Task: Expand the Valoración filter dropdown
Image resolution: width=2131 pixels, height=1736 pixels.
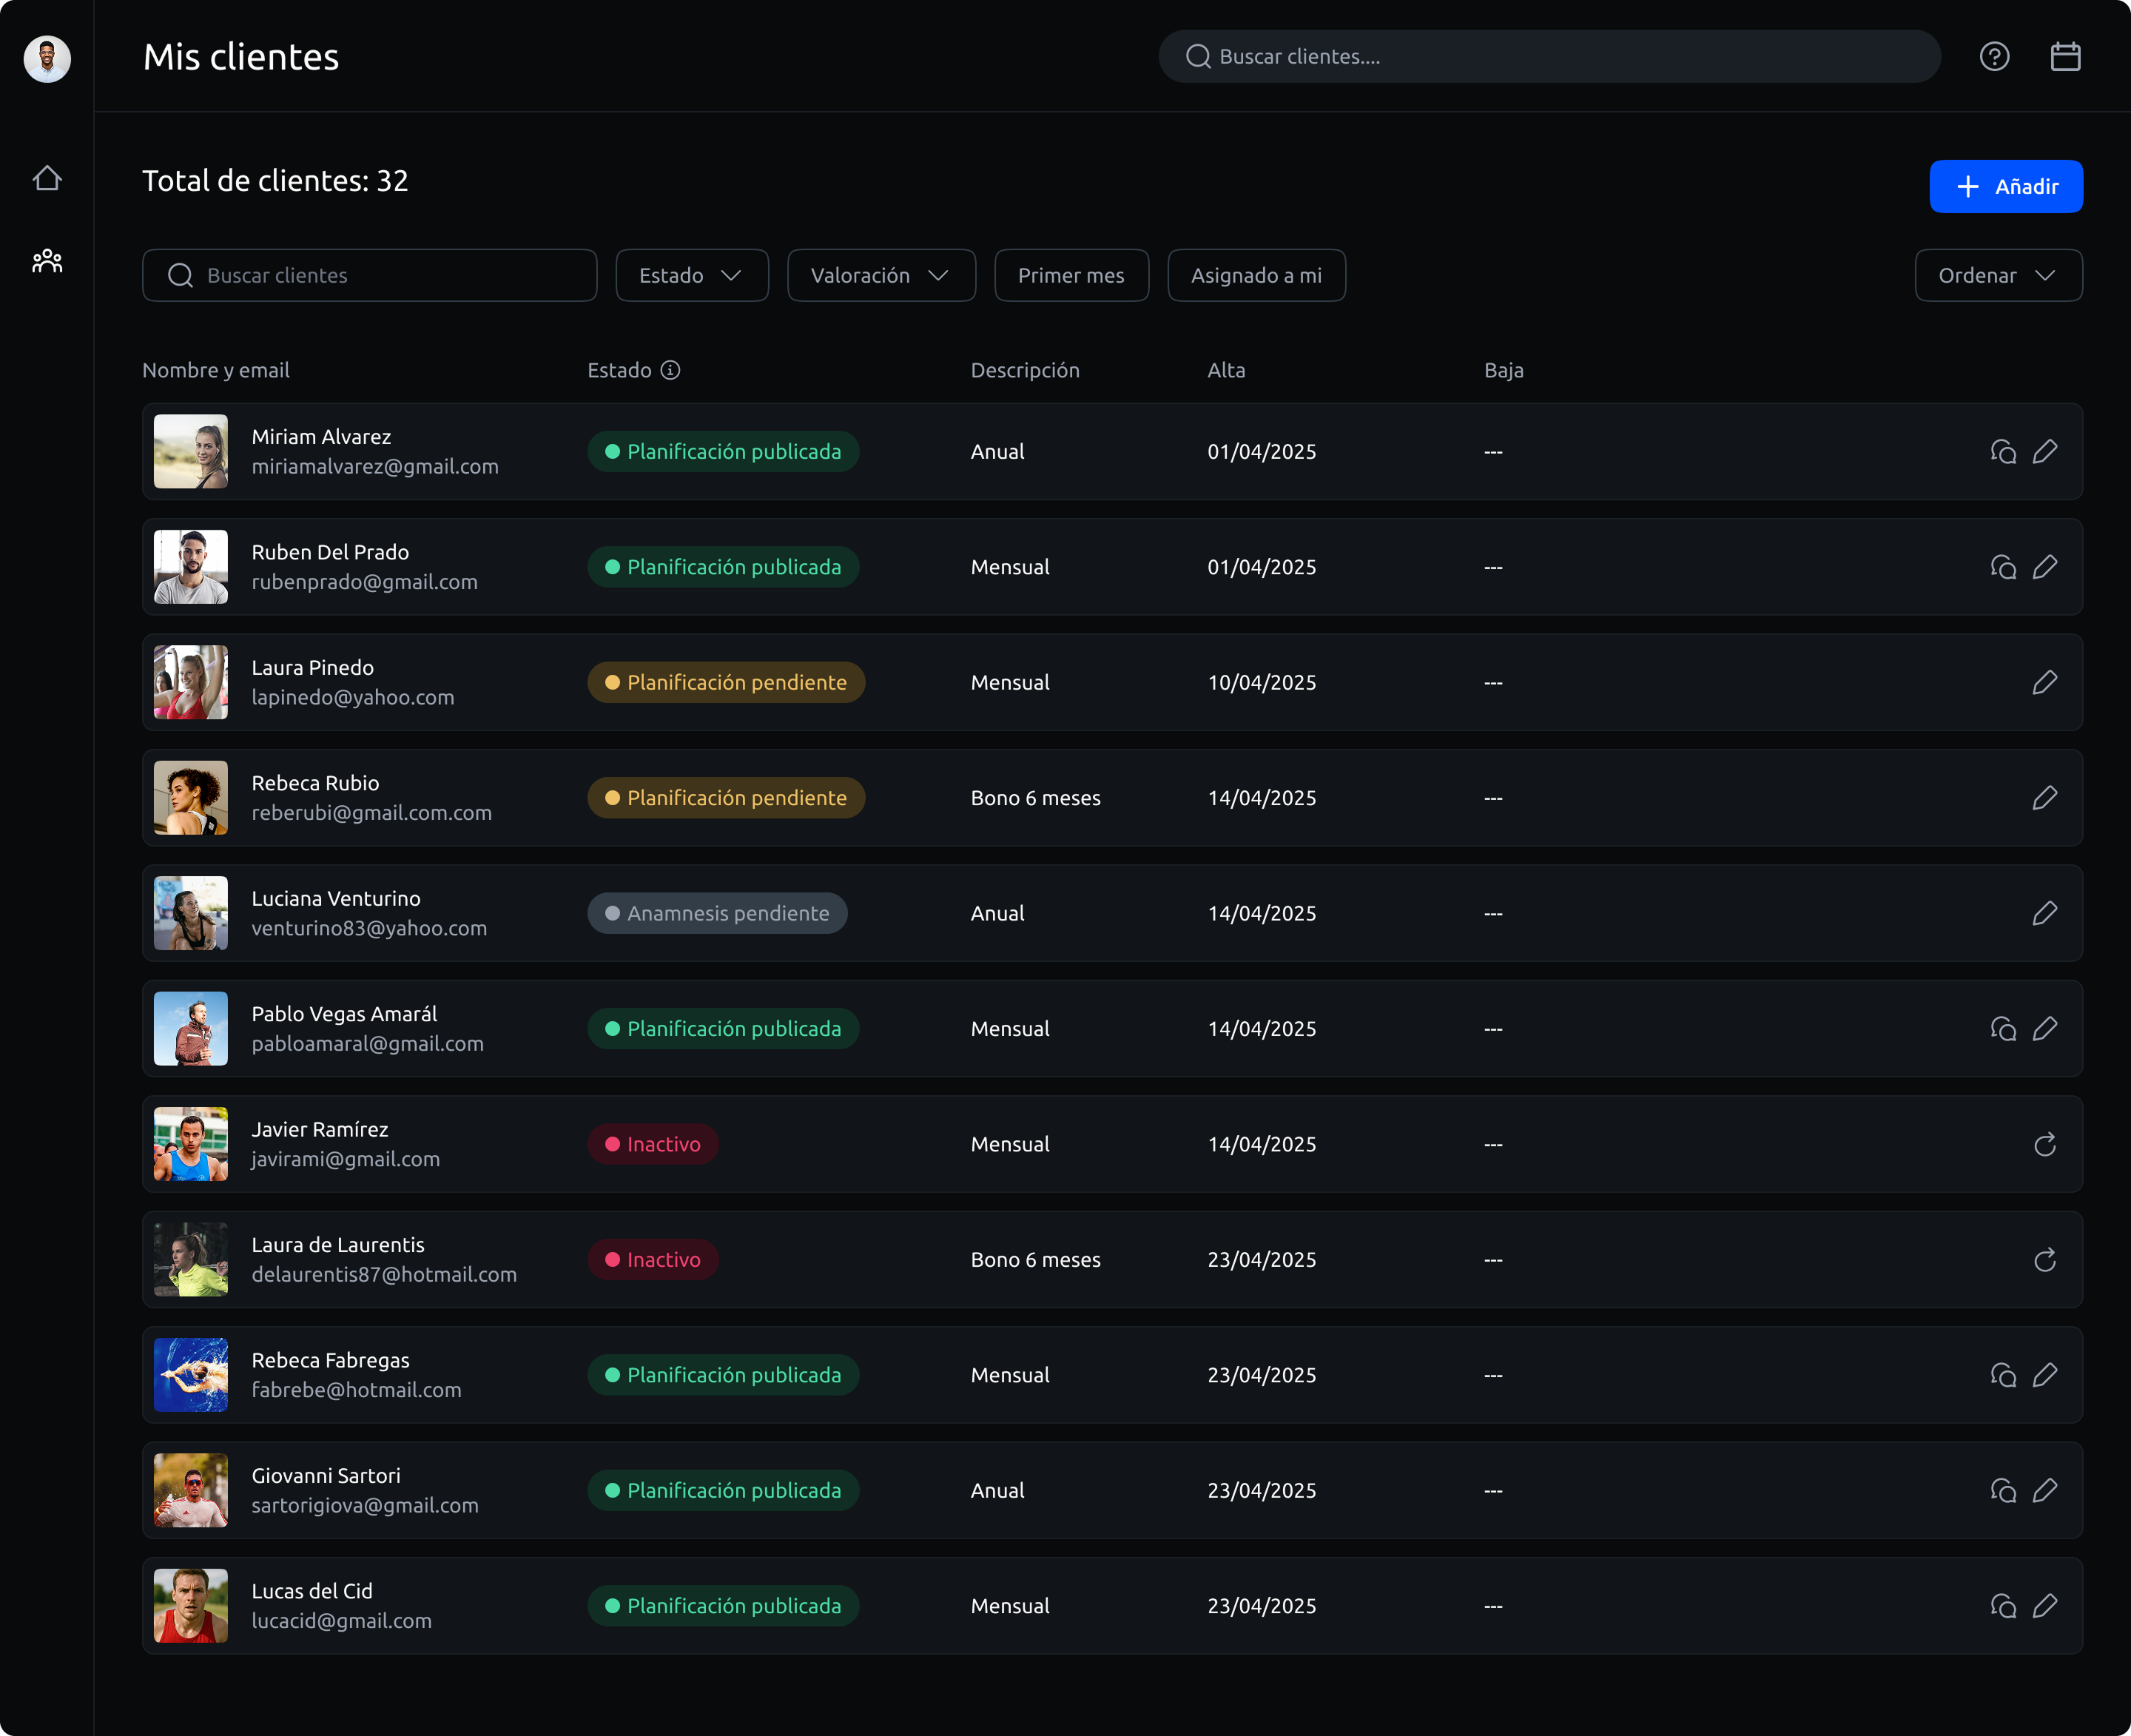Action: 881,275
